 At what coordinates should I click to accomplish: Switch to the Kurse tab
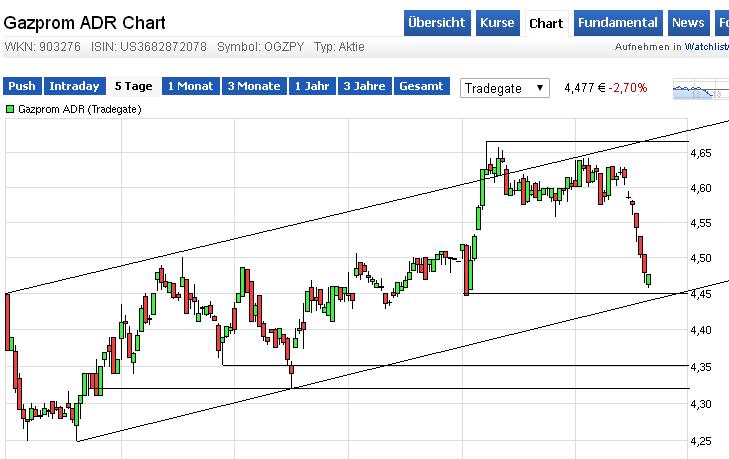click(x=497, y=23)
